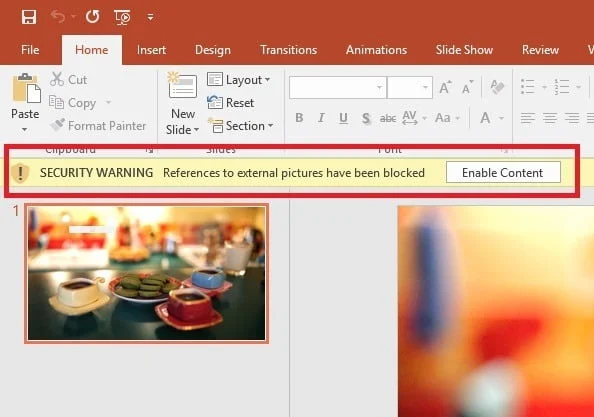This screenshot has height=417, width=594.
Task: Toggle Italic formatting
Action: pyautogui.click(x=321, y=118)
